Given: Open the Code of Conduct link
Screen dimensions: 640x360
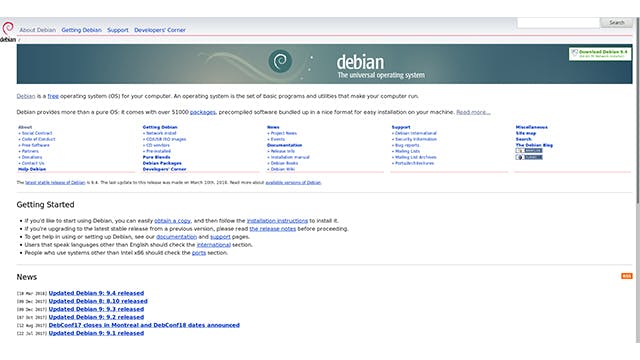Looking at the screenshot, I should (38, 139).
